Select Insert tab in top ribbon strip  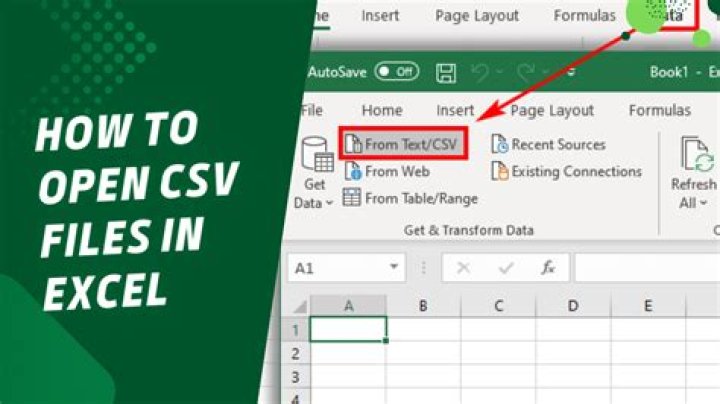tap(380, 16)
